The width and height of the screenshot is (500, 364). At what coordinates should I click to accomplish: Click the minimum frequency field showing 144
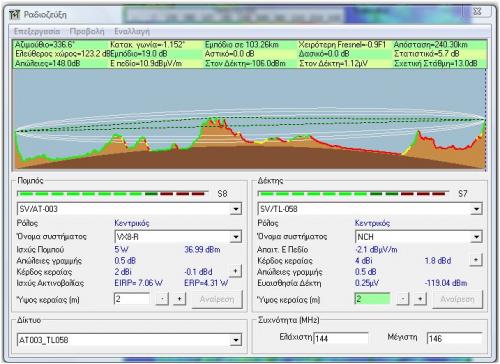click(341, 338)
